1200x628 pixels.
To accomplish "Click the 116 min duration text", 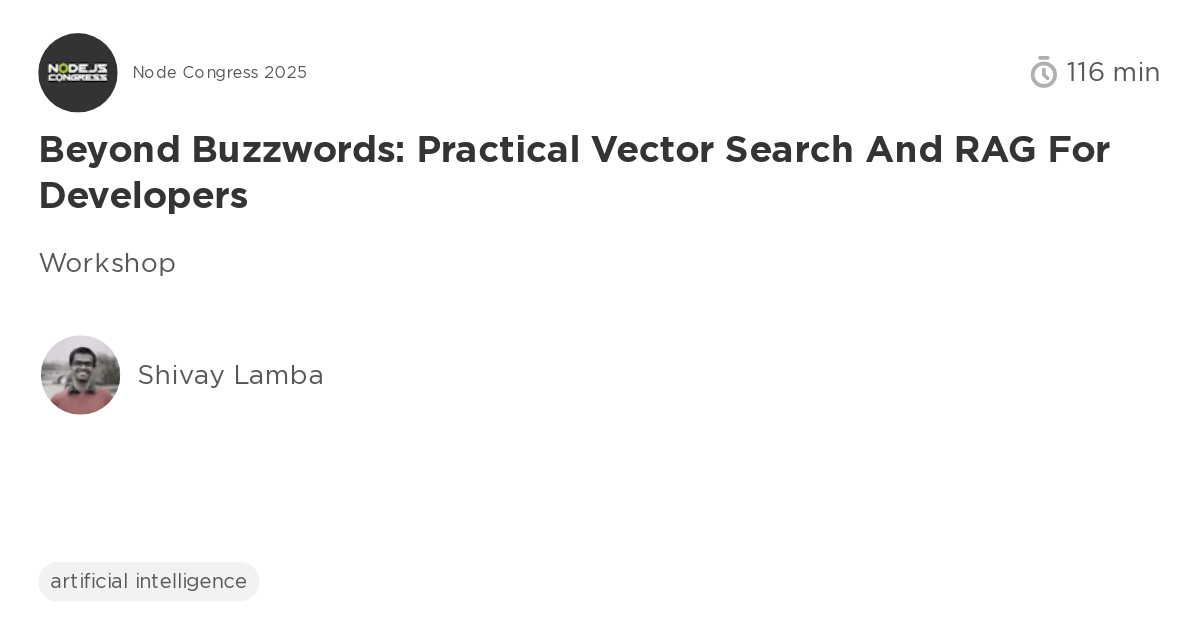I will tap(1113, 72).
